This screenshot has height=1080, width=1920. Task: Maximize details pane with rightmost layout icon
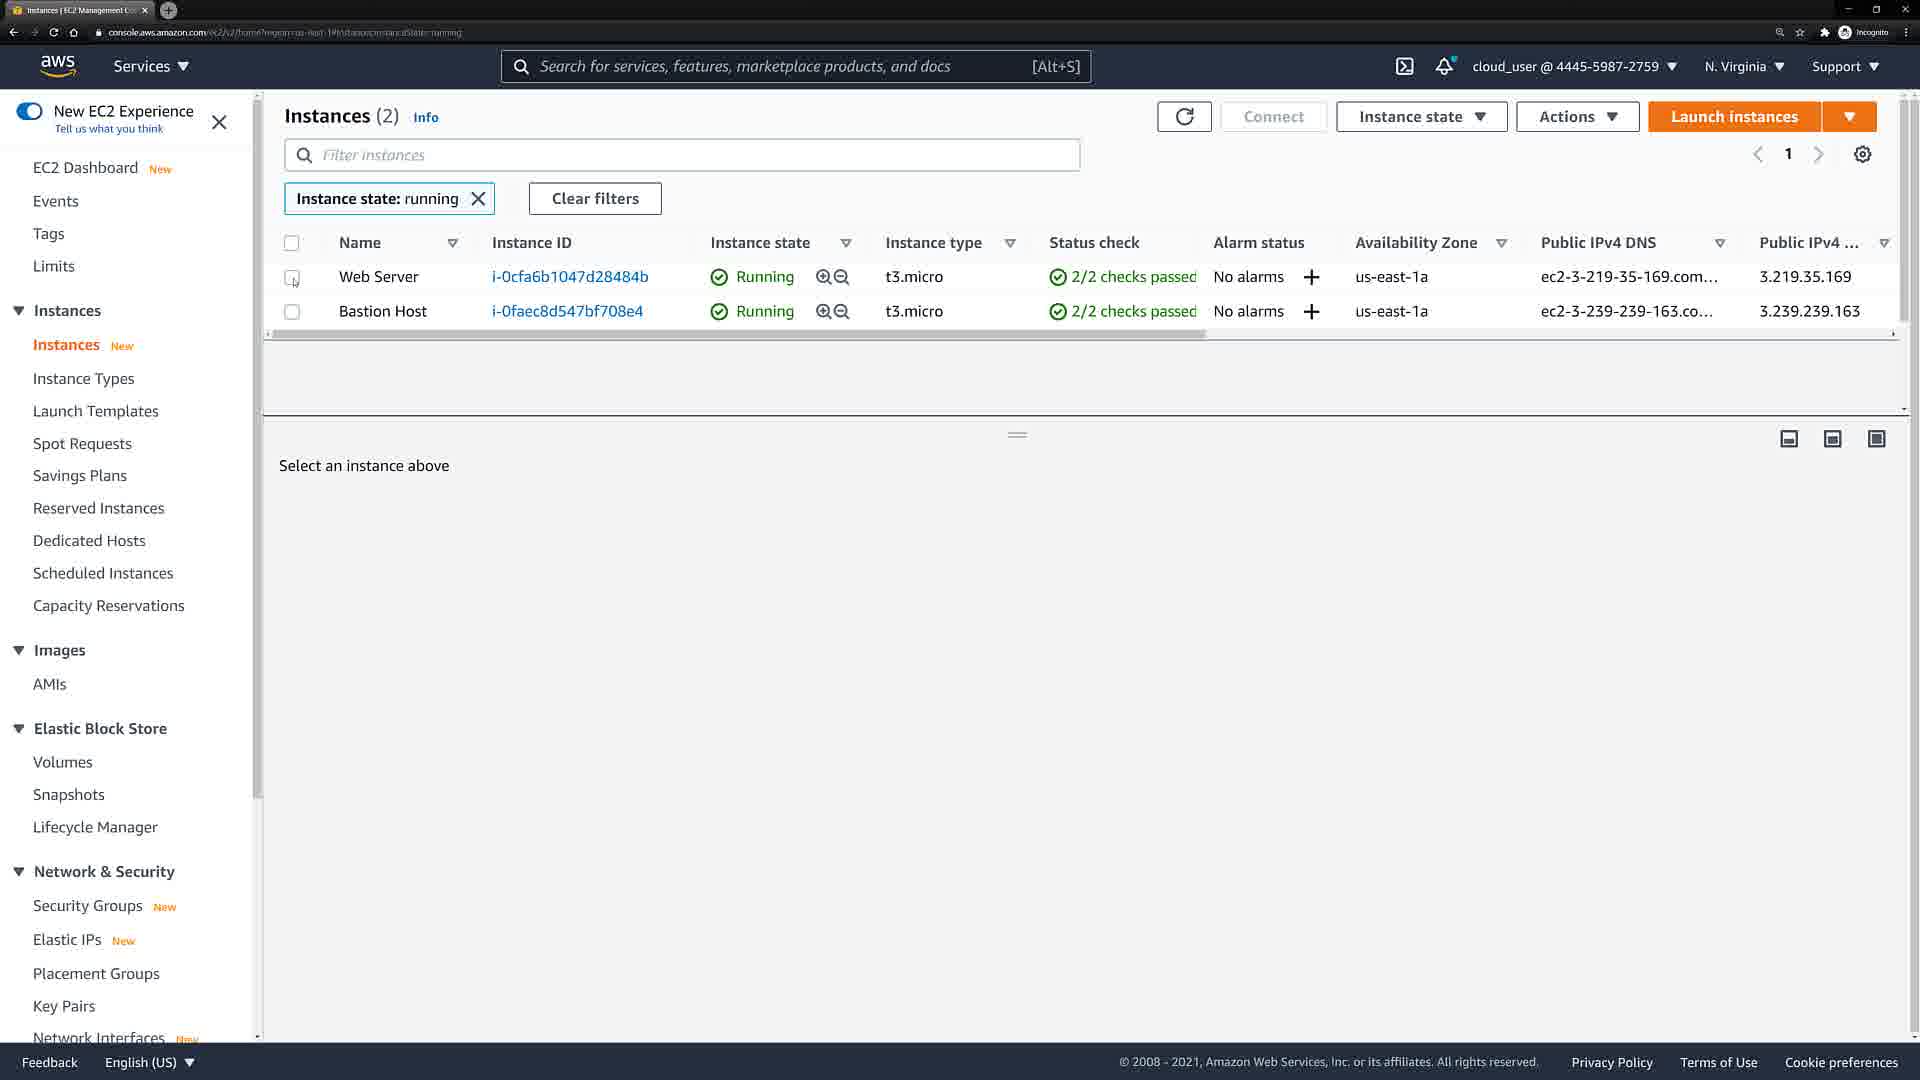pos(1876,439)
